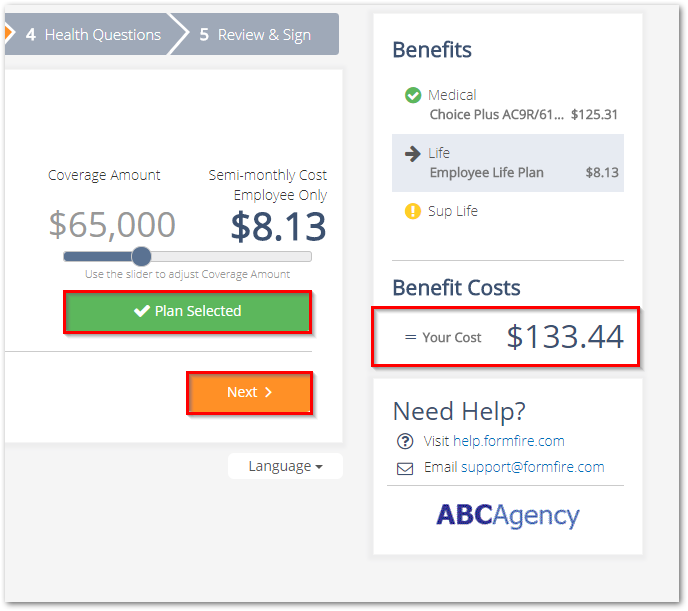688x611 pixels.
Task: Toggle the green Plan Selected button
Action: point(187,311)
